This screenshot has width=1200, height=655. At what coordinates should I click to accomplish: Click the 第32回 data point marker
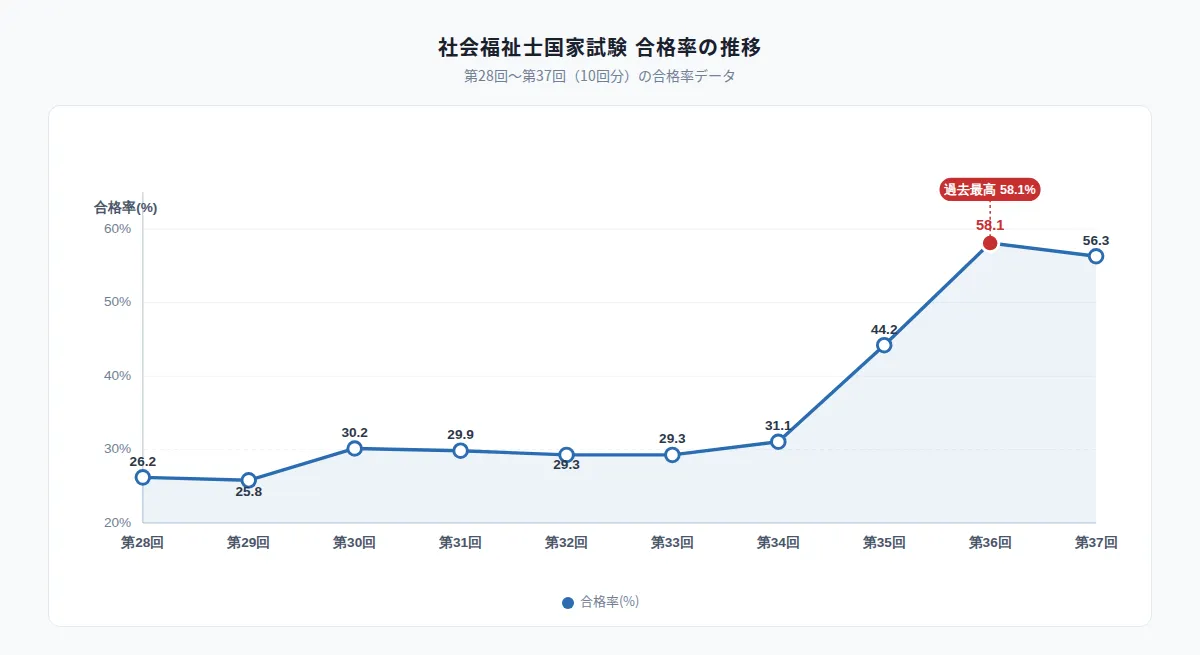pyautogui.click(x=567, y=455)
